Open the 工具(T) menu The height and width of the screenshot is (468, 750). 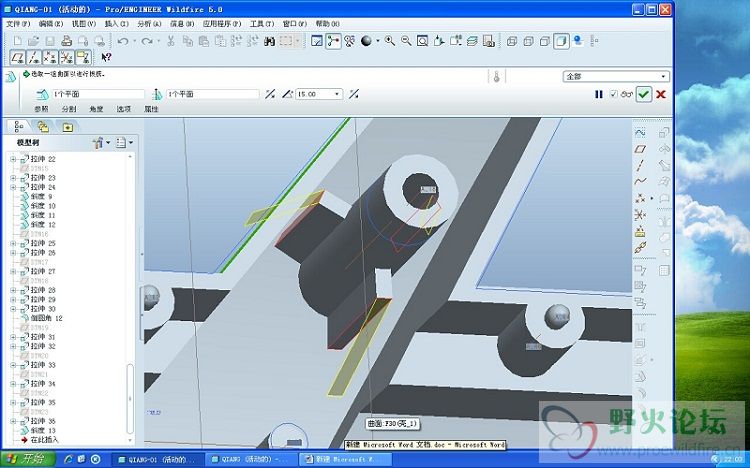262,23
